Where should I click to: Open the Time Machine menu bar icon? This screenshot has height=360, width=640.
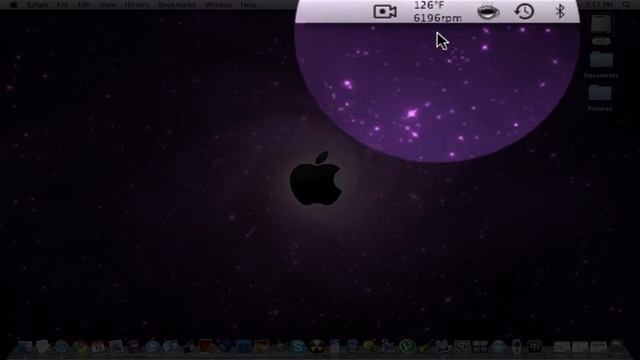pos(524,11)
